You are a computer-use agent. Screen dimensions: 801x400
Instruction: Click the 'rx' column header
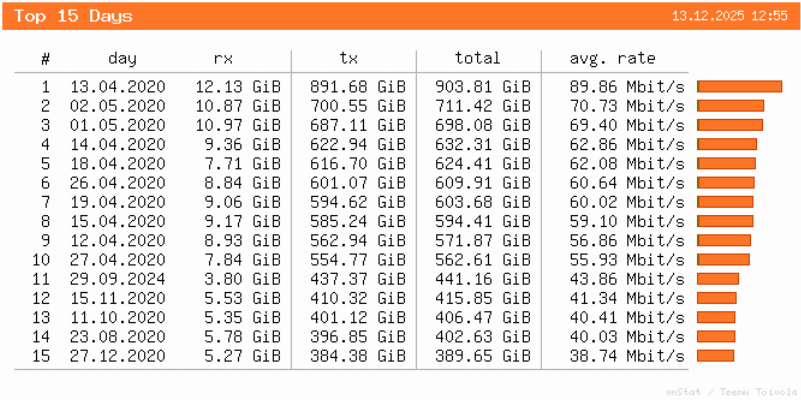click(x=224, y=59)
